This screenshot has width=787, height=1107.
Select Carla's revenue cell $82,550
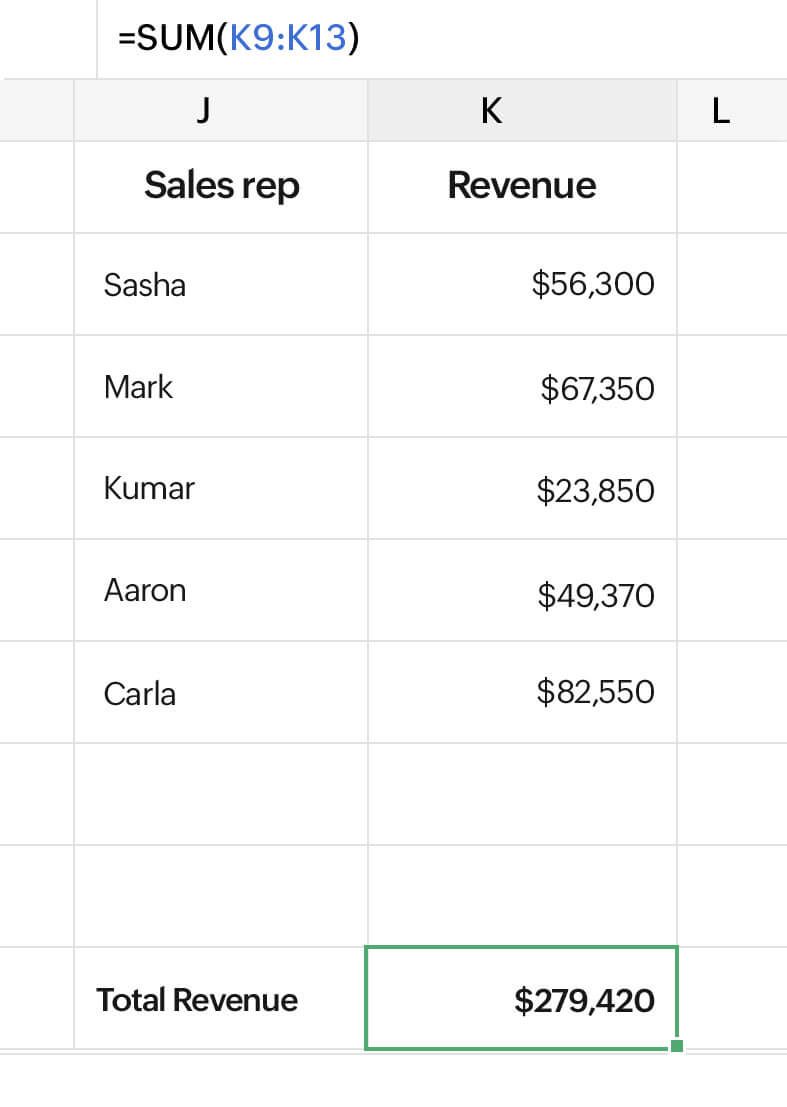pyautogui.click(x=521, y=693)
